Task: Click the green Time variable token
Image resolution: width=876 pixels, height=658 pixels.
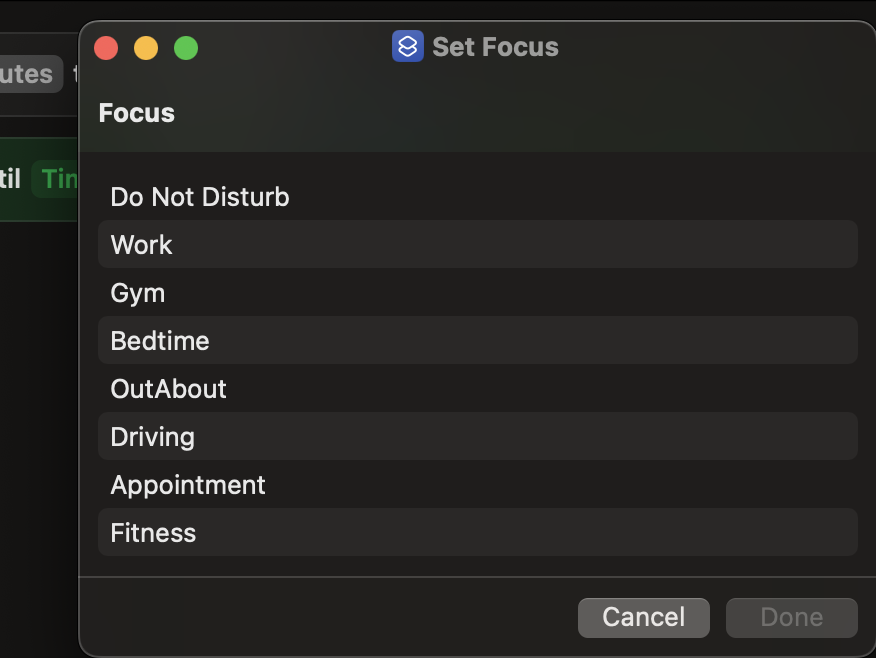Action: click(58, 180)
